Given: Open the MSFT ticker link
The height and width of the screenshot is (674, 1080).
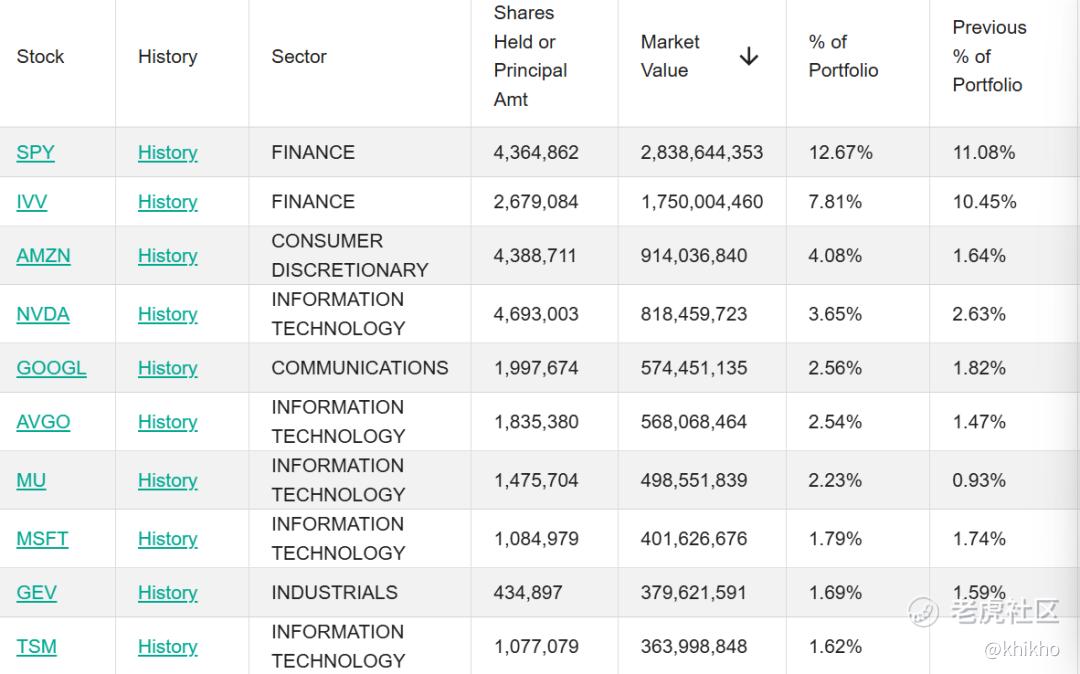Looking at the screenshot, I should pos(42,538).
